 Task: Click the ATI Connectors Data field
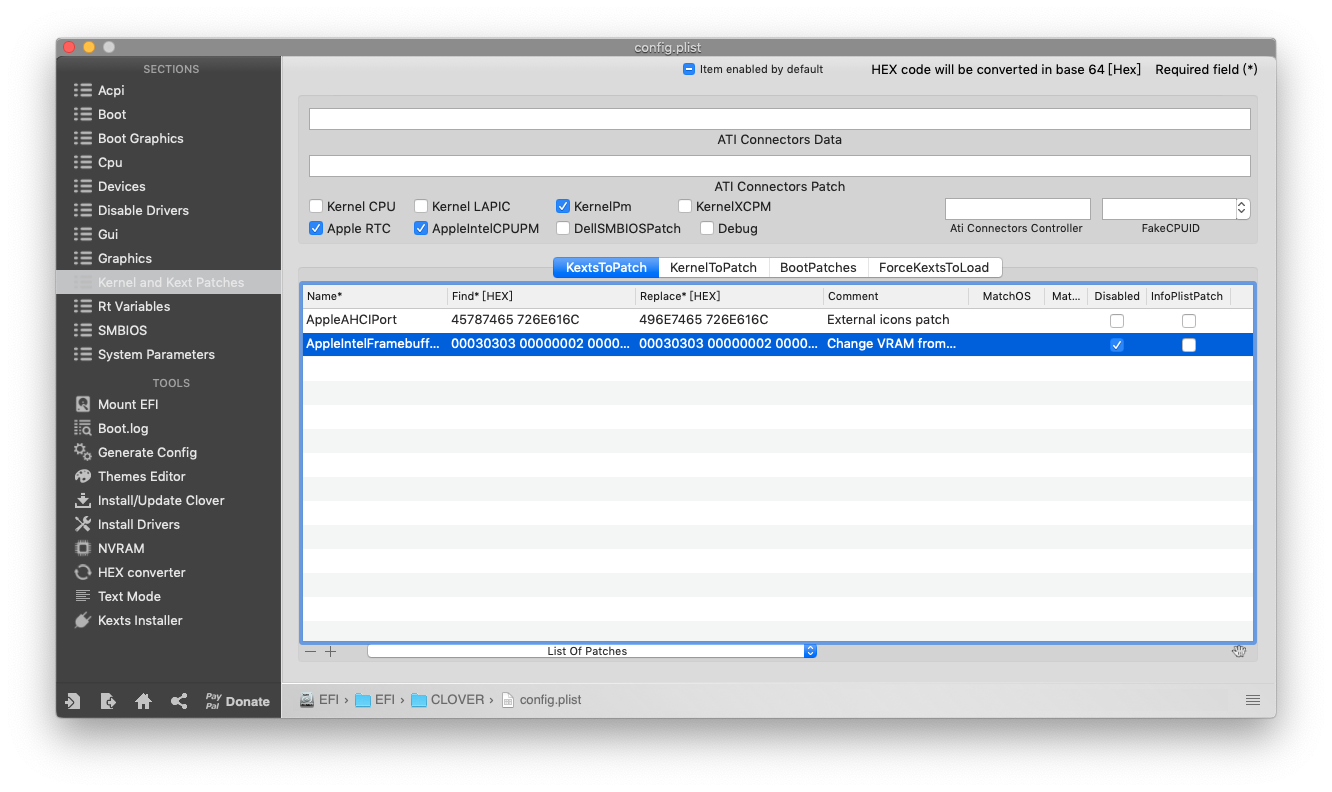click(x=779, y=119)
